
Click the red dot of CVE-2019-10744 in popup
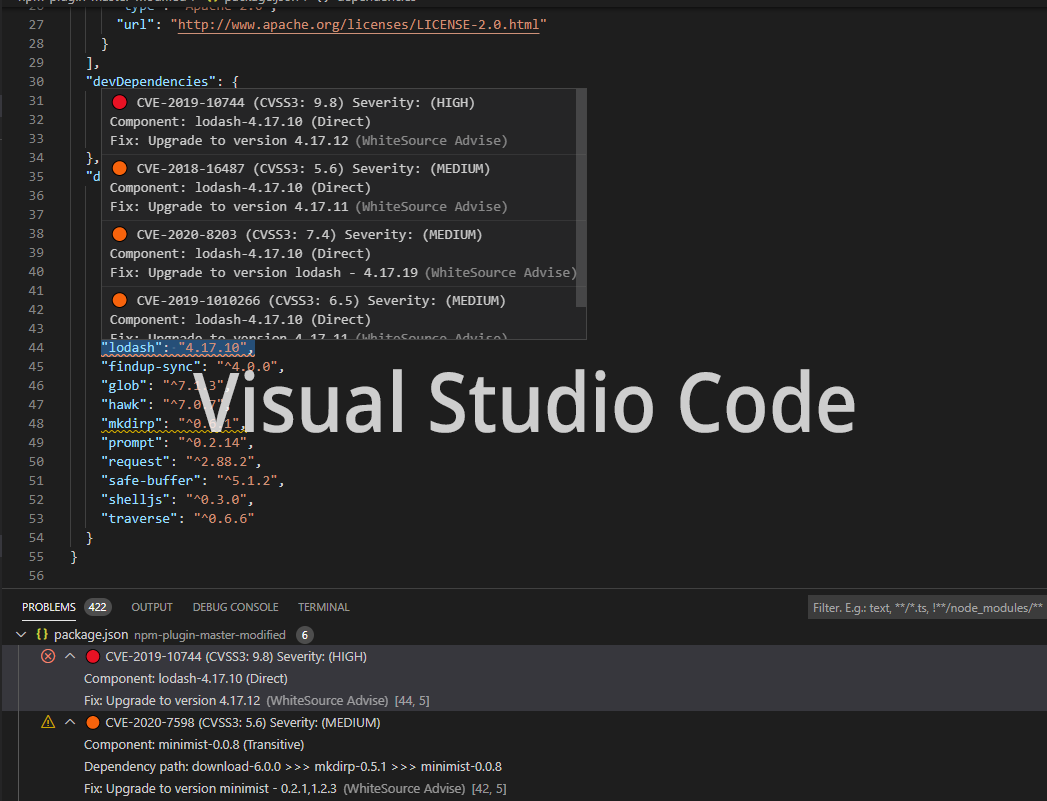point(120,102)
